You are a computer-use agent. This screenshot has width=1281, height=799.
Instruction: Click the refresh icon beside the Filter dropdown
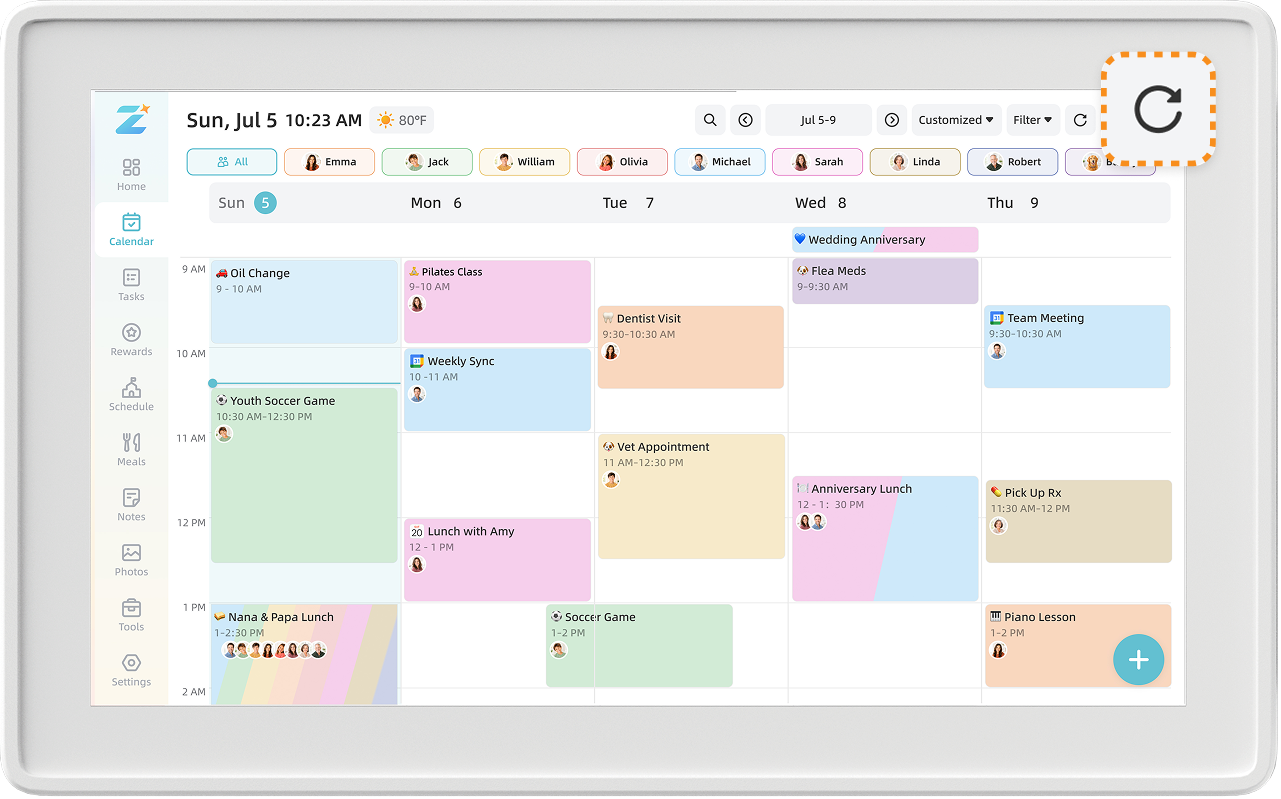click(x=1080, y=120)
